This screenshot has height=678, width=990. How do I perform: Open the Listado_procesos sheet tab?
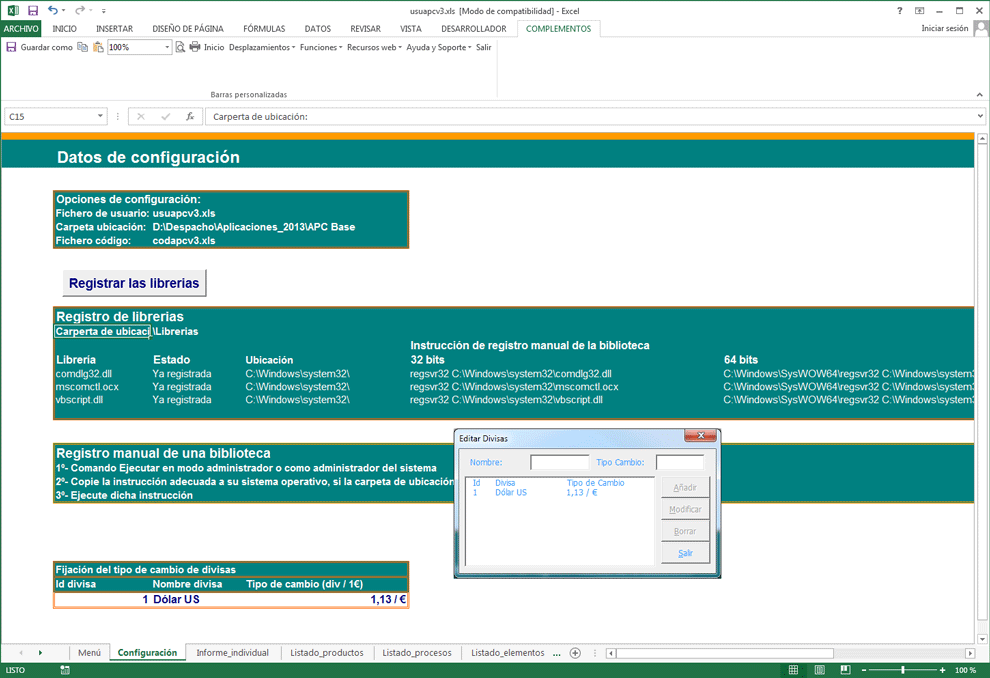pyautogui.click(x=417, y=653)
